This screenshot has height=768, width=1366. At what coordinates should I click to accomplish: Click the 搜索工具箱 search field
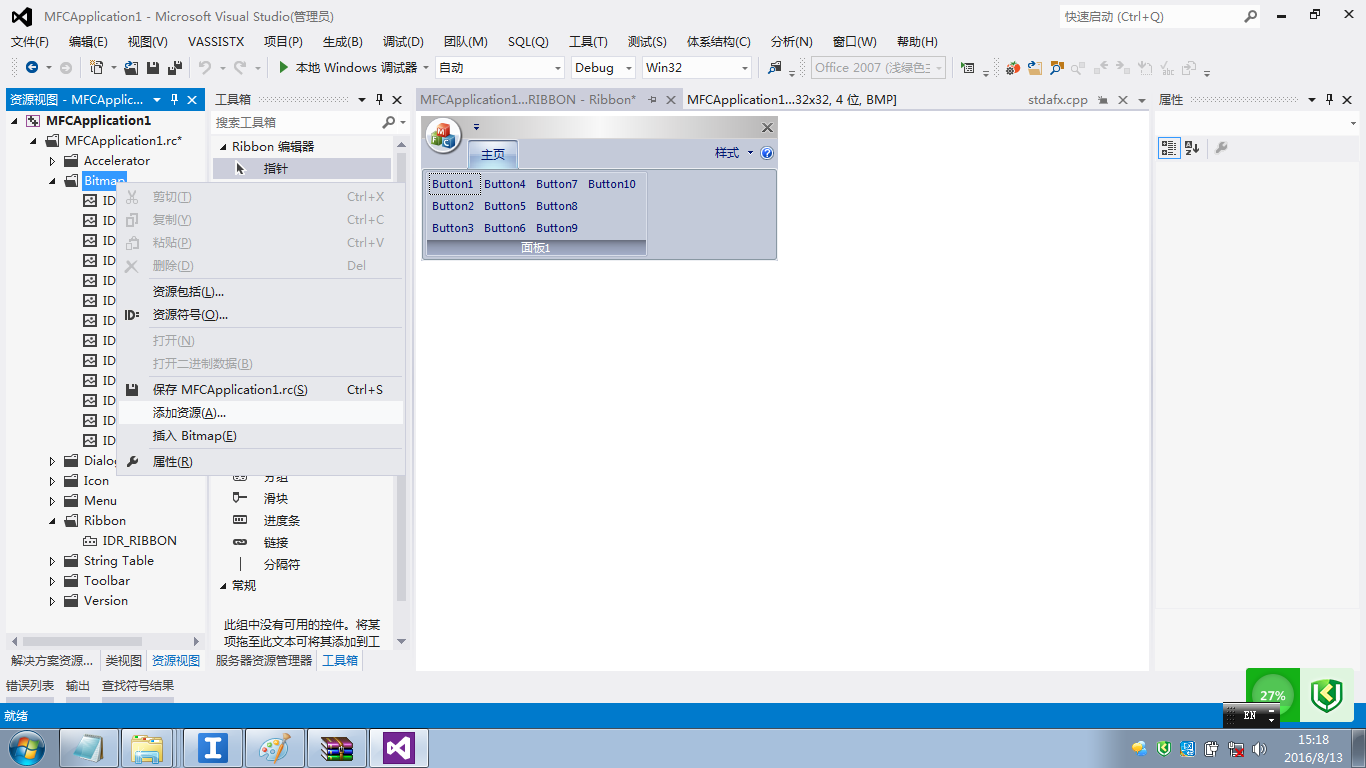coord(297,122)
